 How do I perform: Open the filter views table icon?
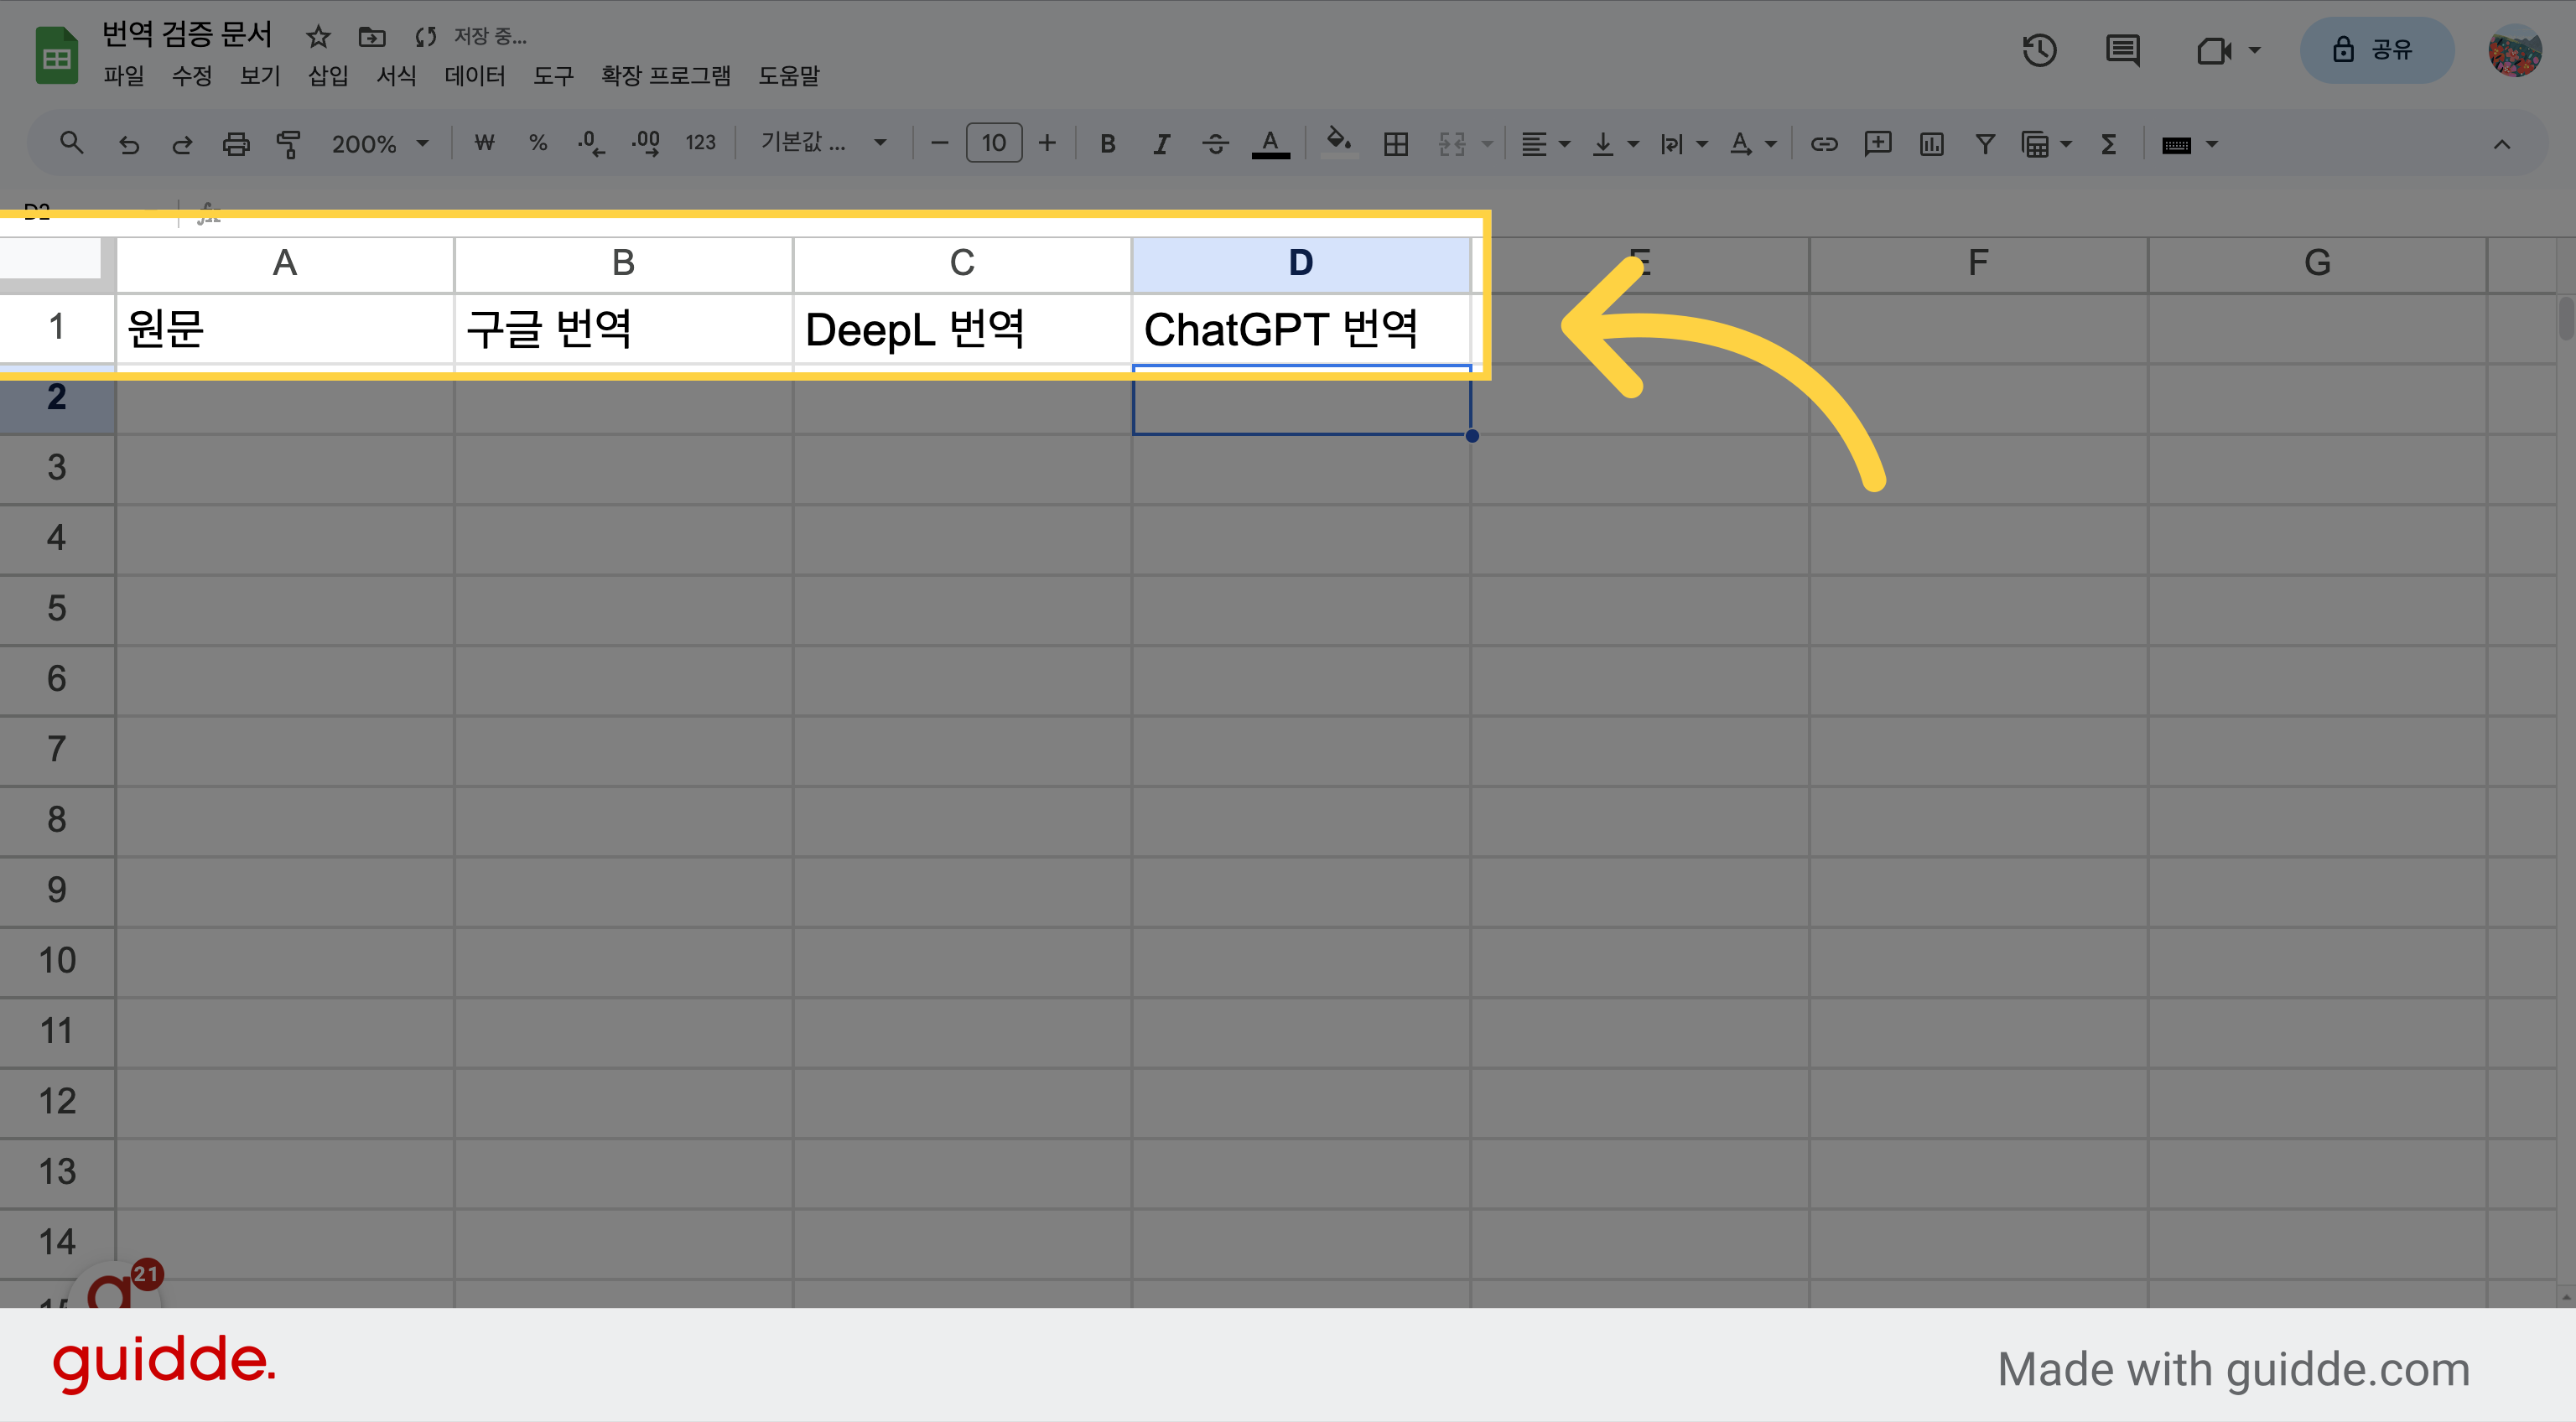[2035, 144]
